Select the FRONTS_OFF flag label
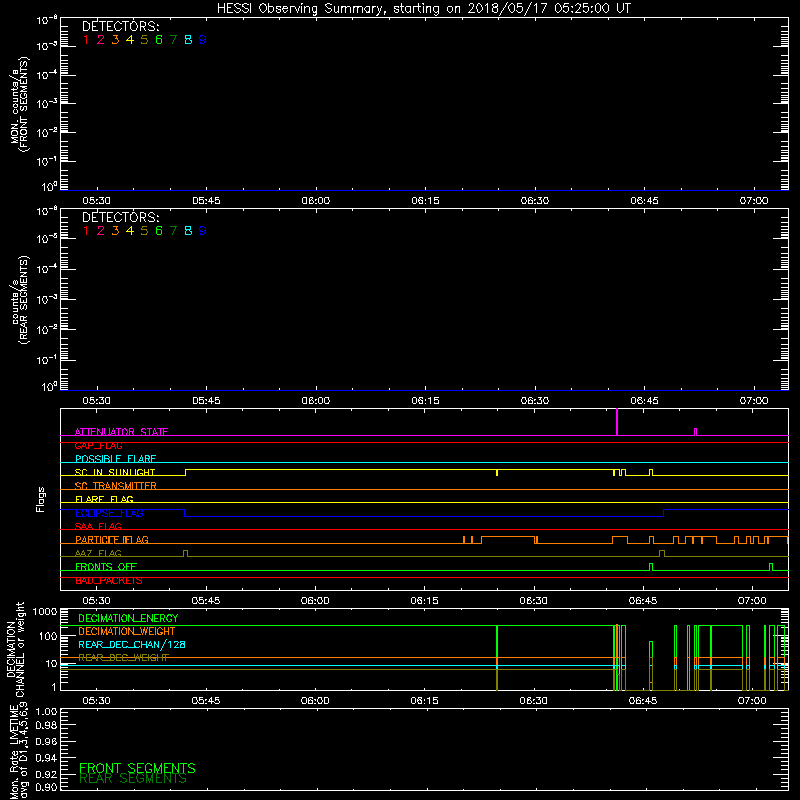 tap(106, 567)
